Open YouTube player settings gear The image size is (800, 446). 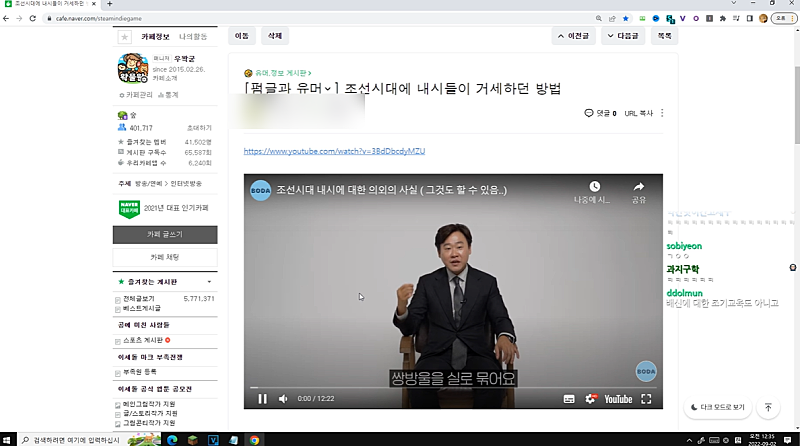tap(591, 399)
